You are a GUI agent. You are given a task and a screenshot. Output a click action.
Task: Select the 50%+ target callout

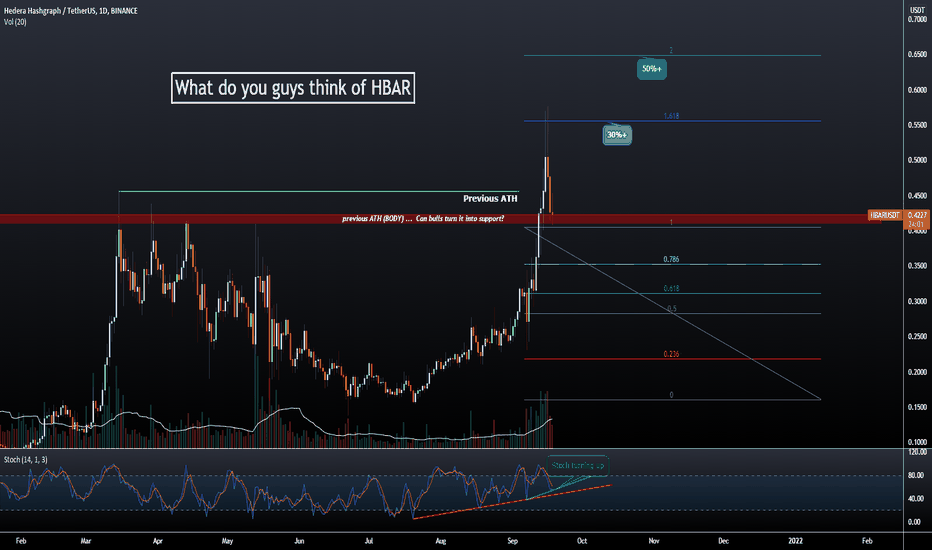click(x=651, y=69)
